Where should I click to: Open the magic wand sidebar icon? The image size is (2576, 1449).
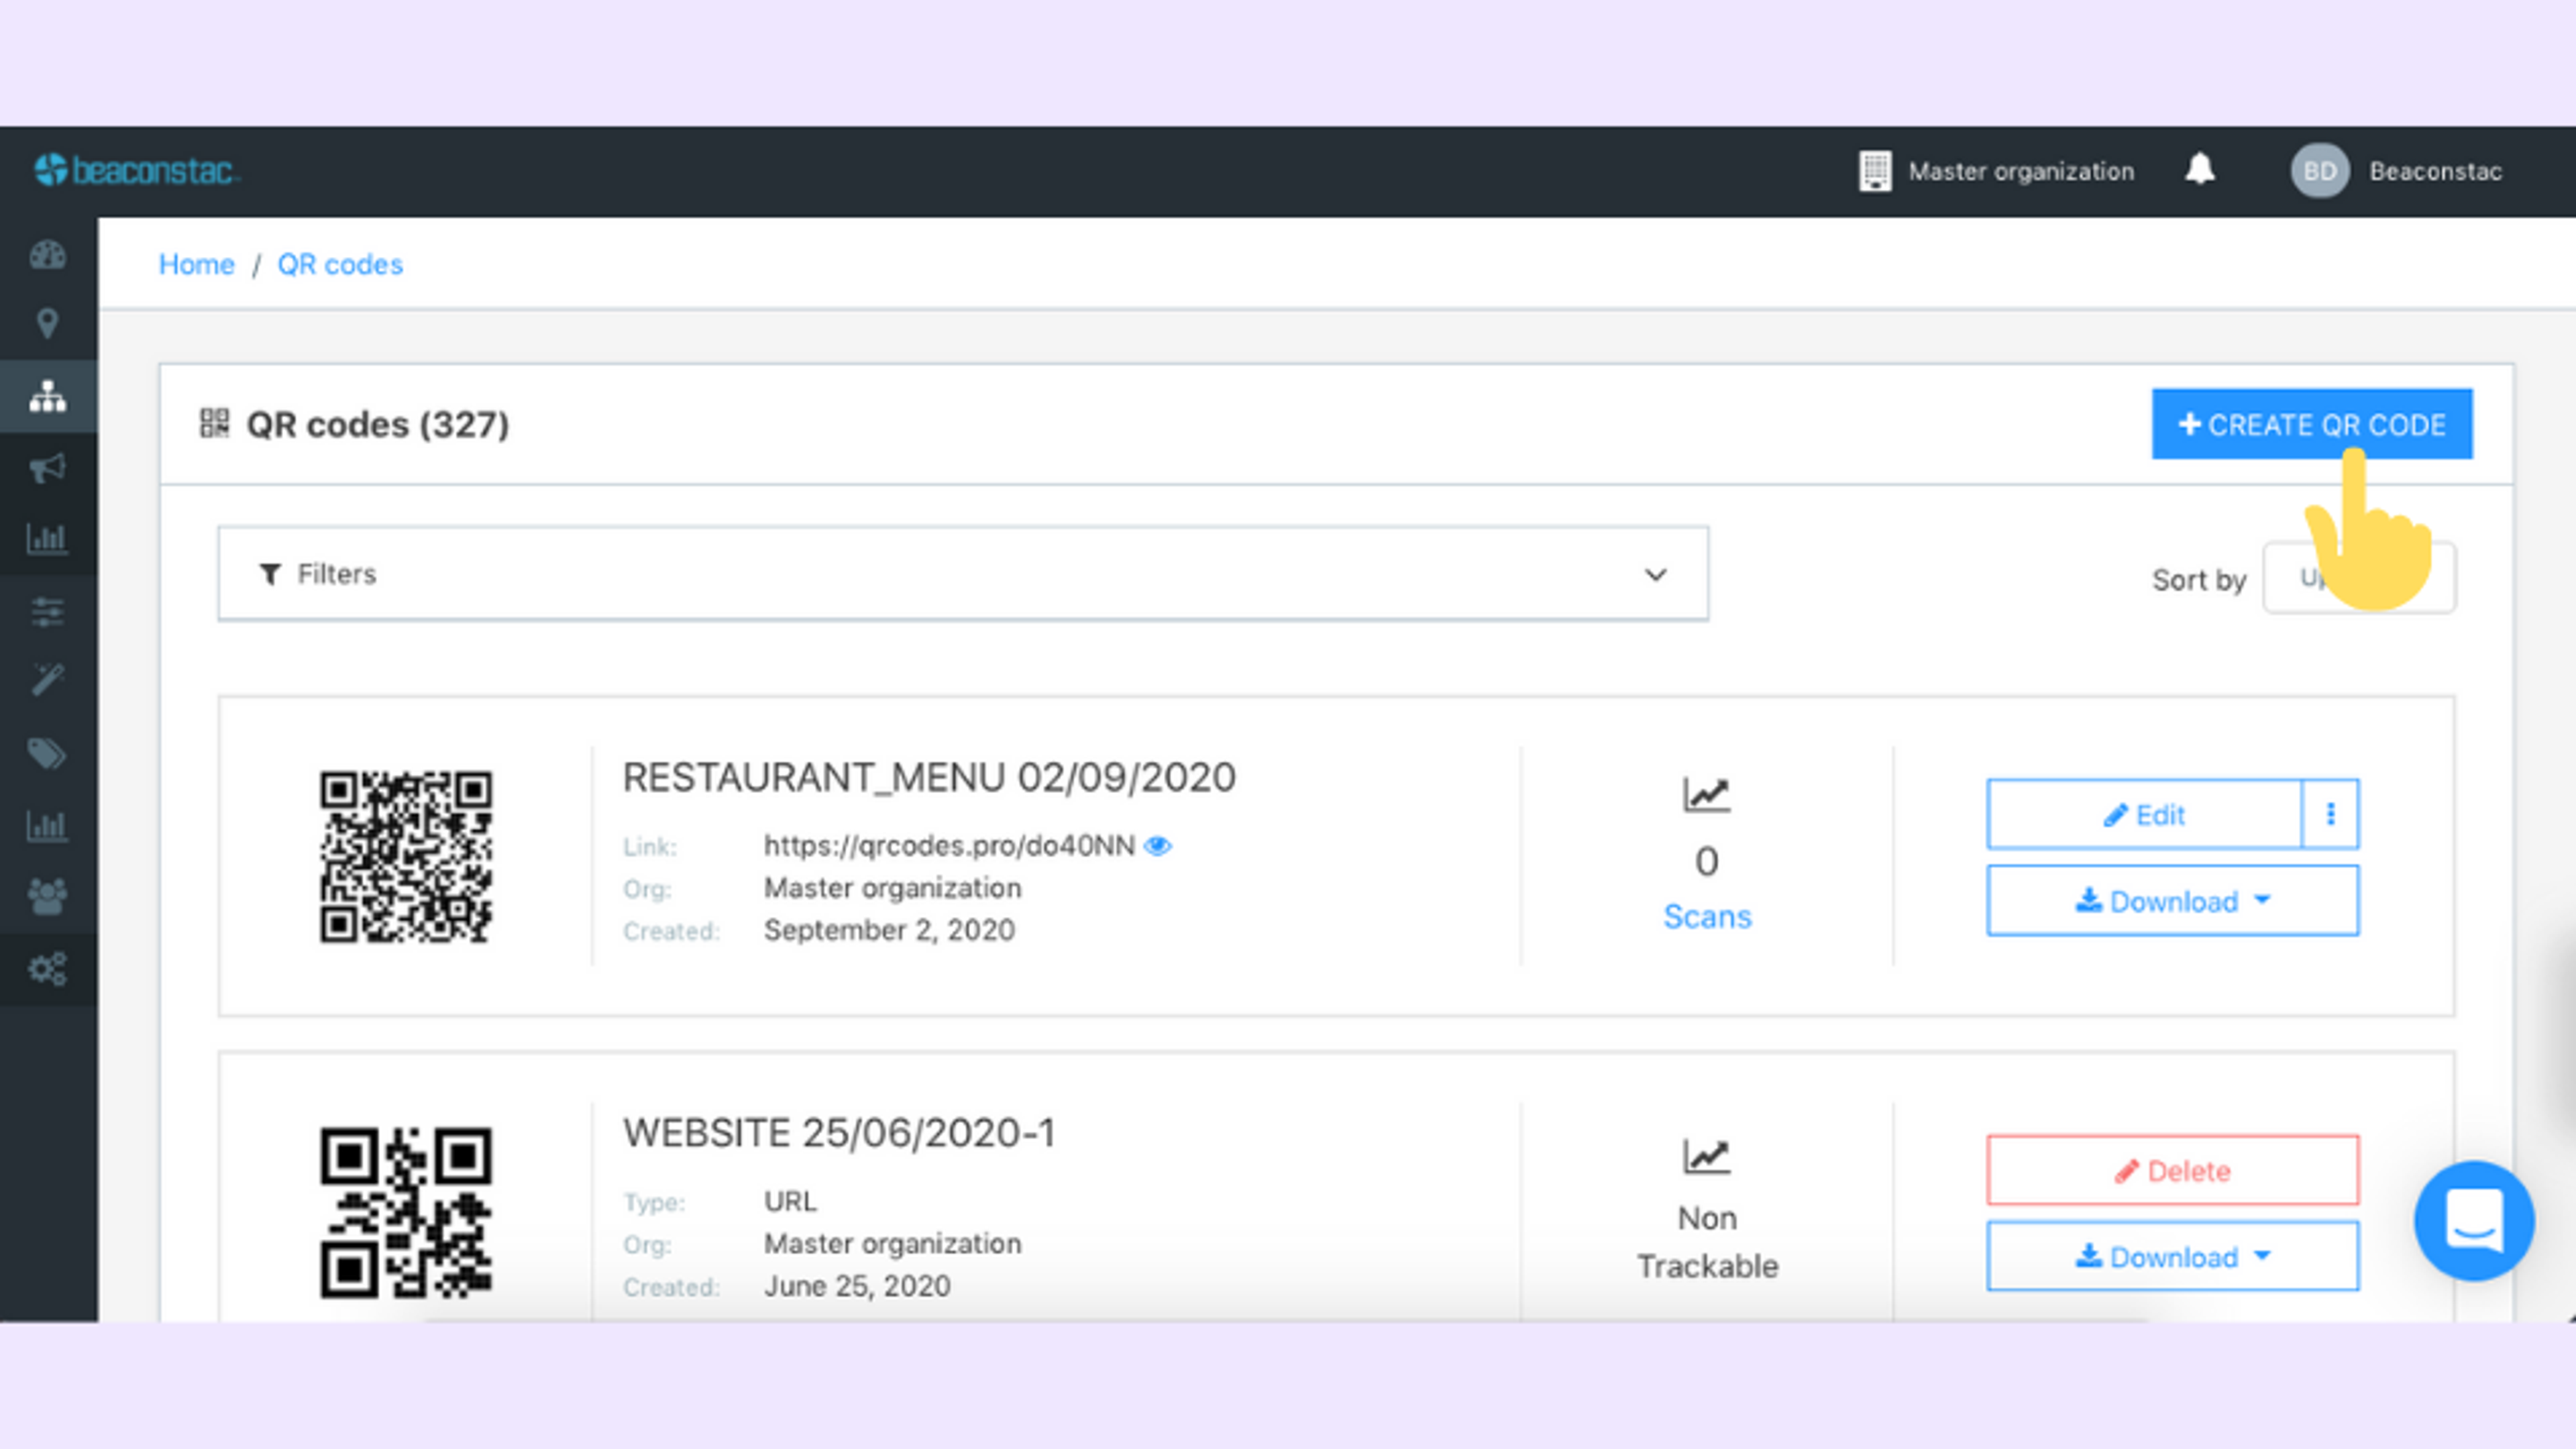pos(47,680)
